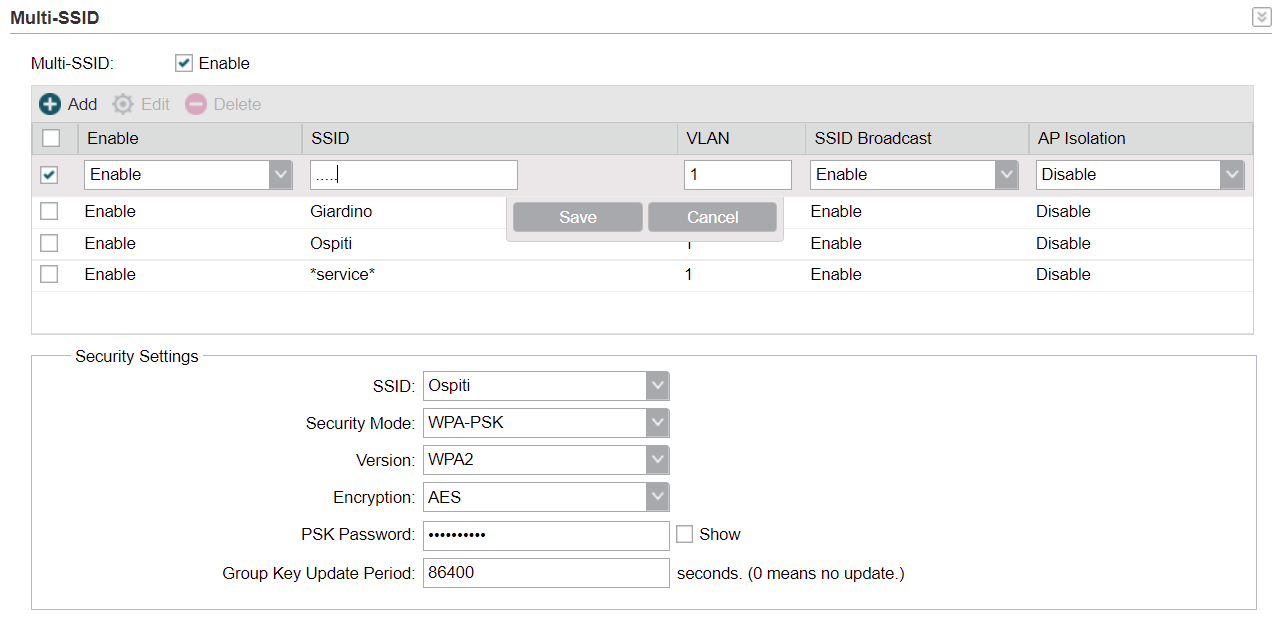The height and width of the screenshot is (621, 1283).
Task: Toggle the header select-all checkbox
Action: 51,138
